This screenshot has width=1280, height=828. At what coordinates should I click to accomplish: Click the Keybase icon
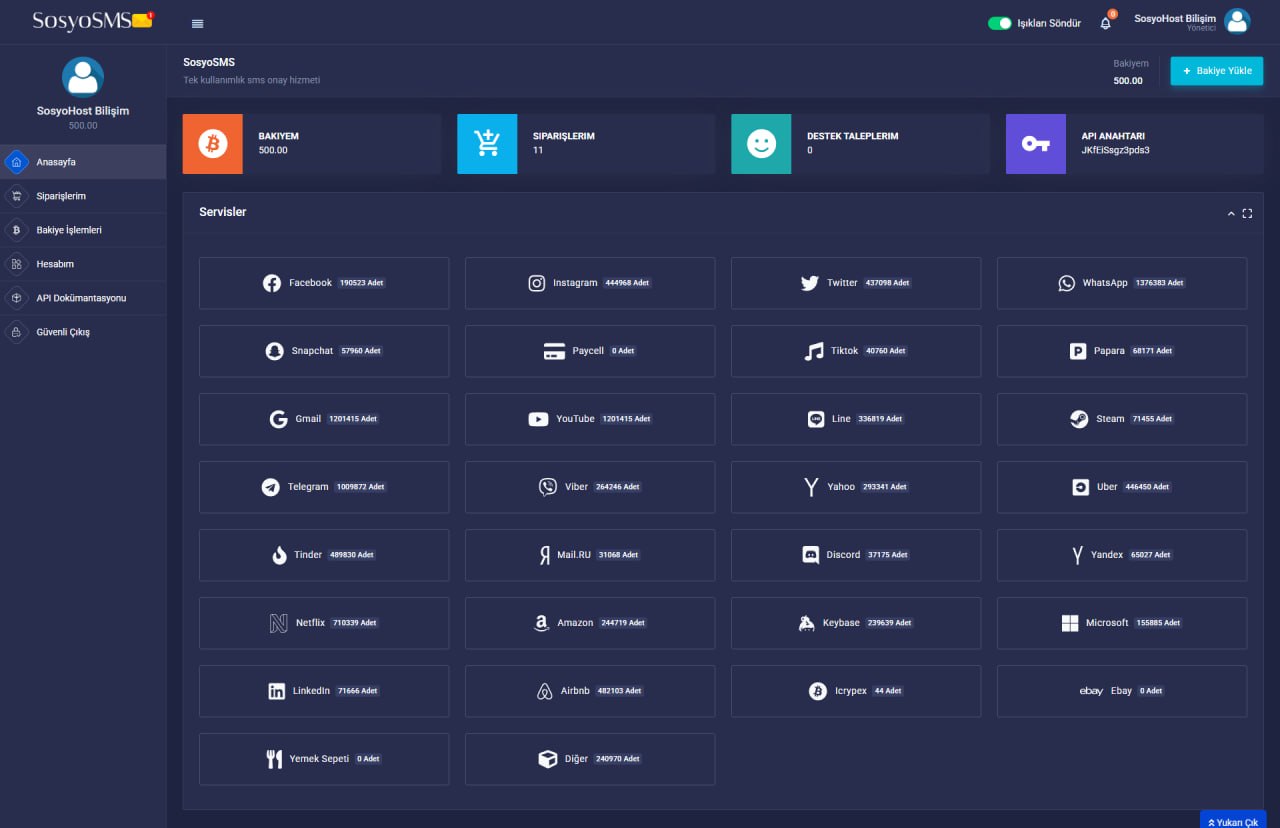click(806, 623)
